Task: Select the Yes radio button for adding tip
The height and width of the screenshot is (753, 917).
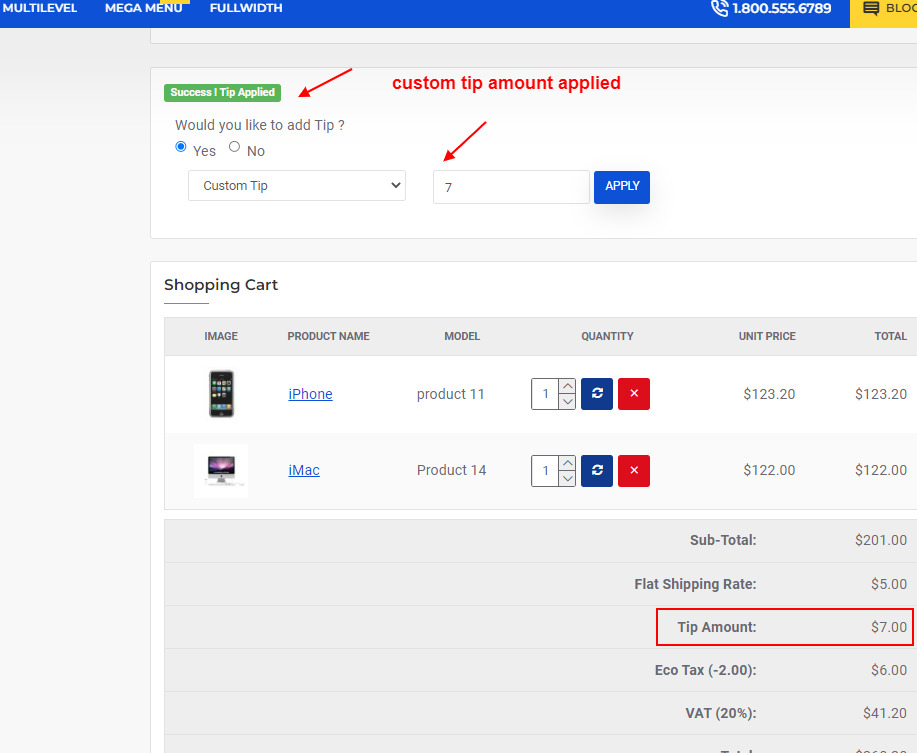Action: [x=181, y=146]
